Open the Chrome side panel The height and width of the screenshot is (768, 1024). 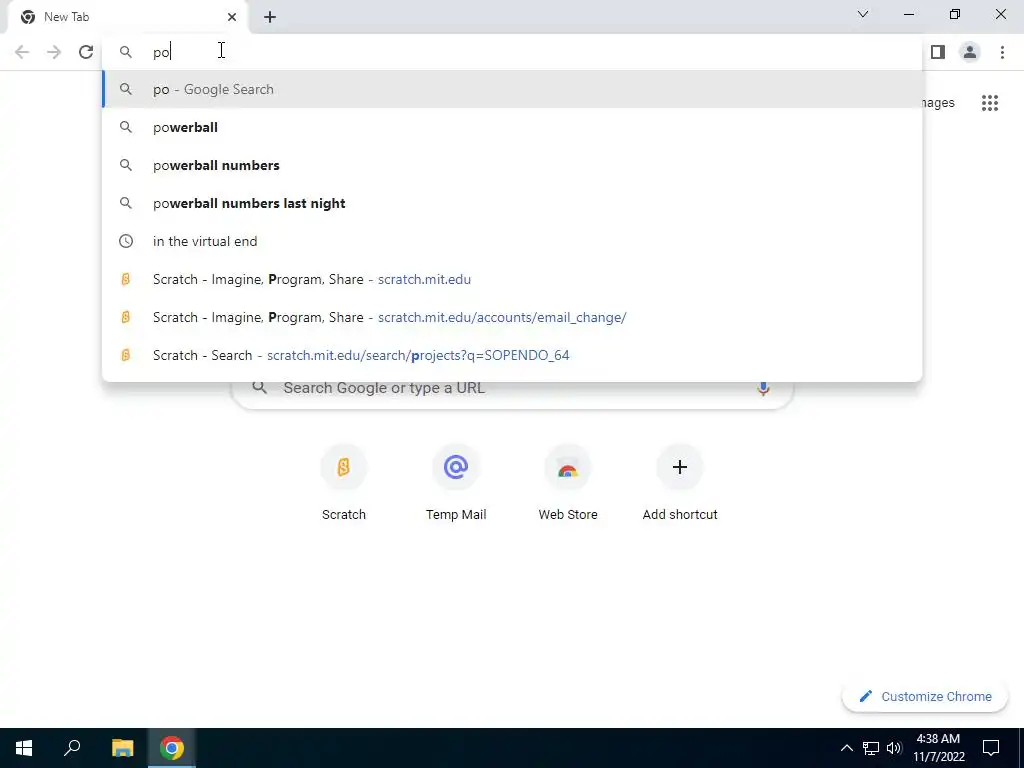pyautogui.click(x=938, y=52)
